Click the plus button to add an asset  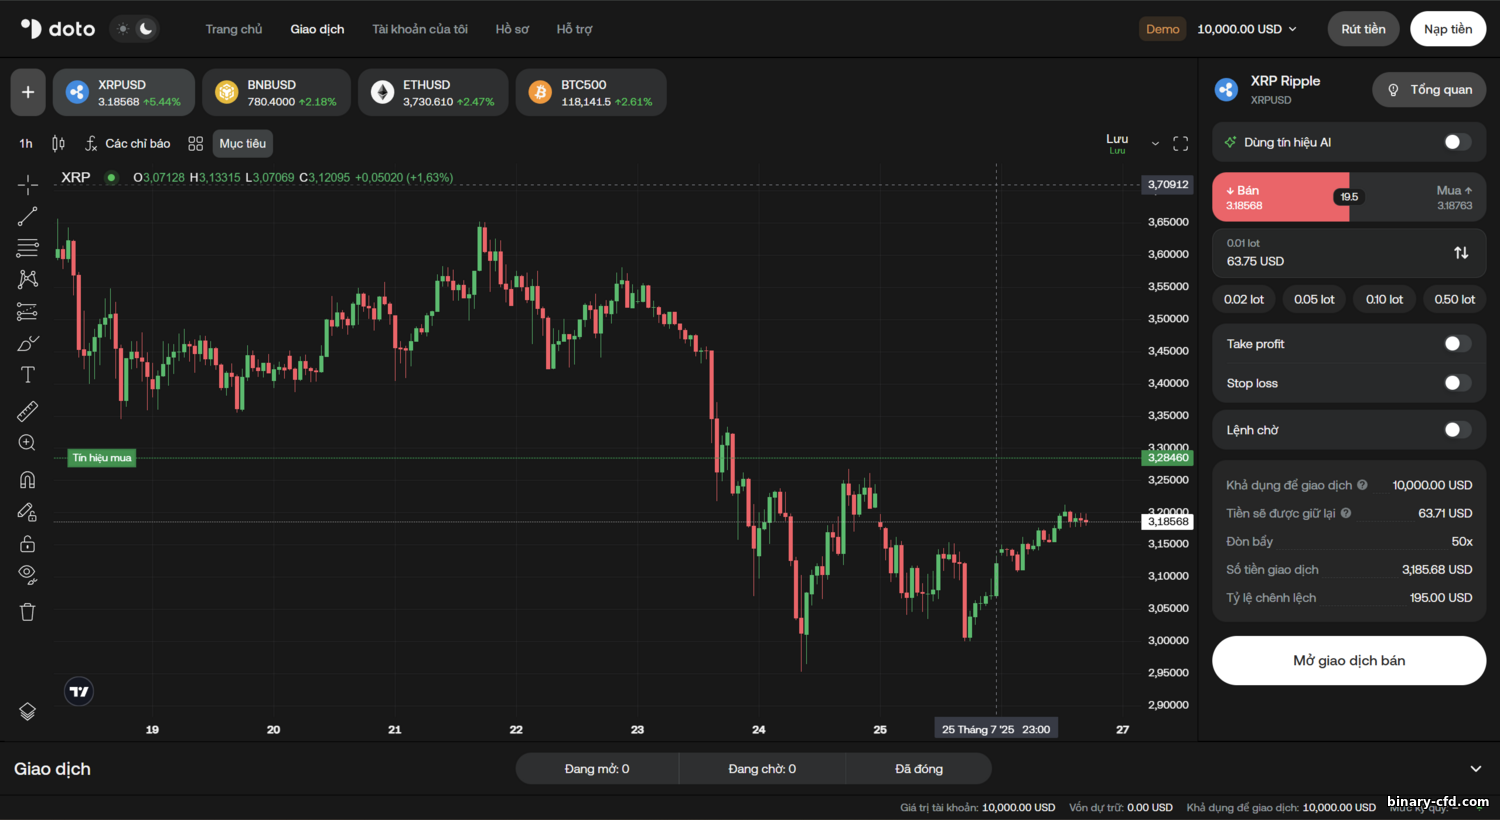click(x=28, y=92)
